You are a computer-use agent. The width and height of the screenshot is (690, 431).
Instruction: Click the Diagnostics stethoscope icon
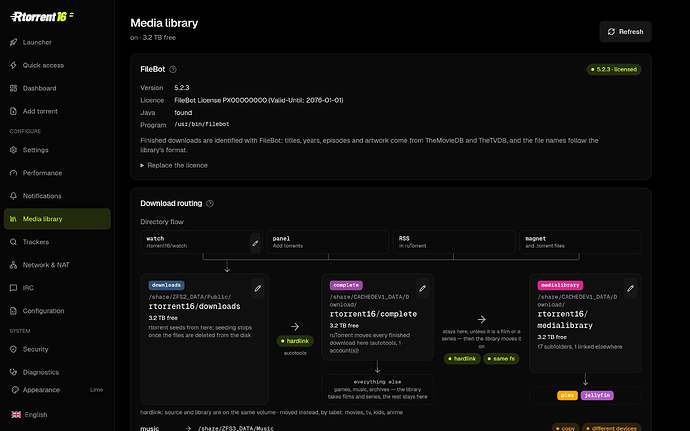[x=14, y=372]
